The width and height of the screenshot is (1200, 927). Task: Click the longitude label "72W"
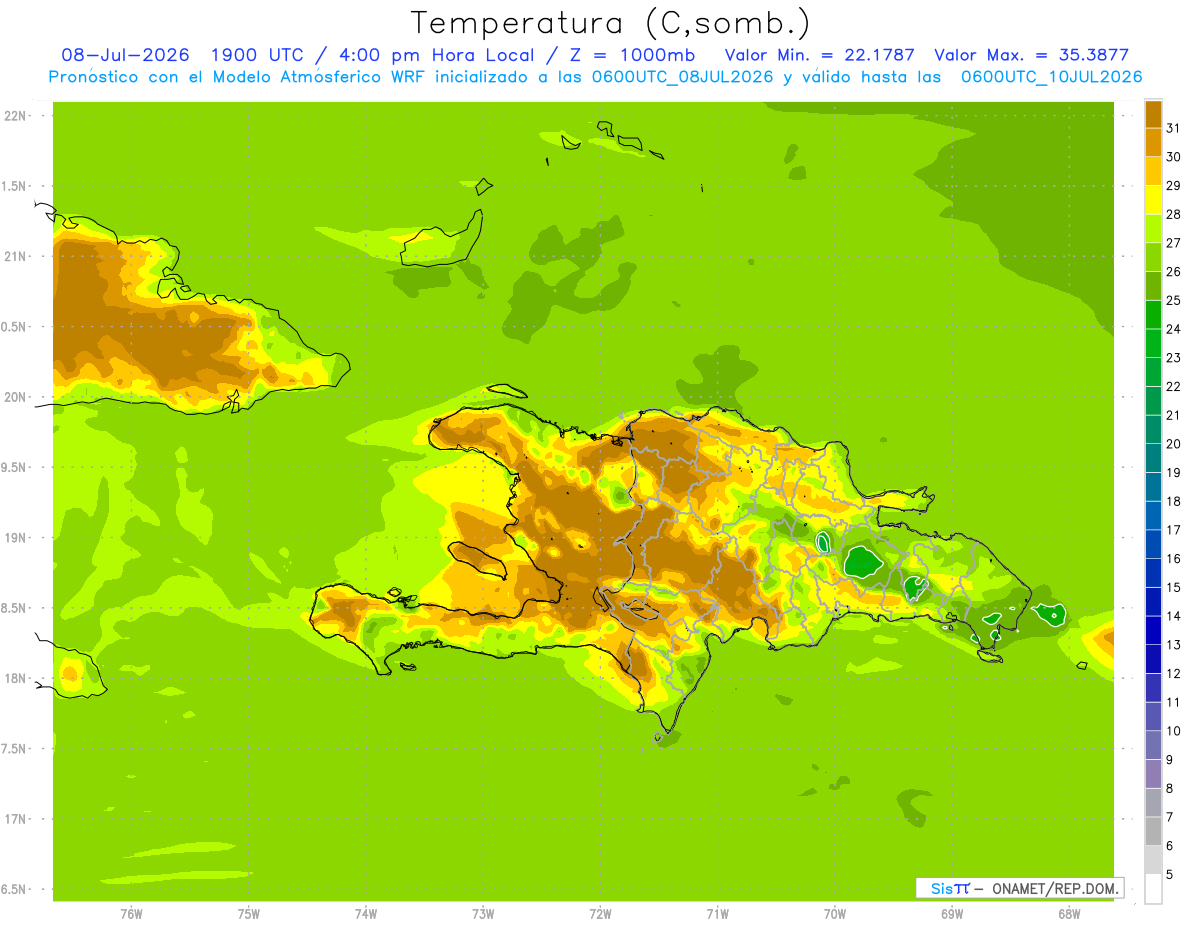600,914
